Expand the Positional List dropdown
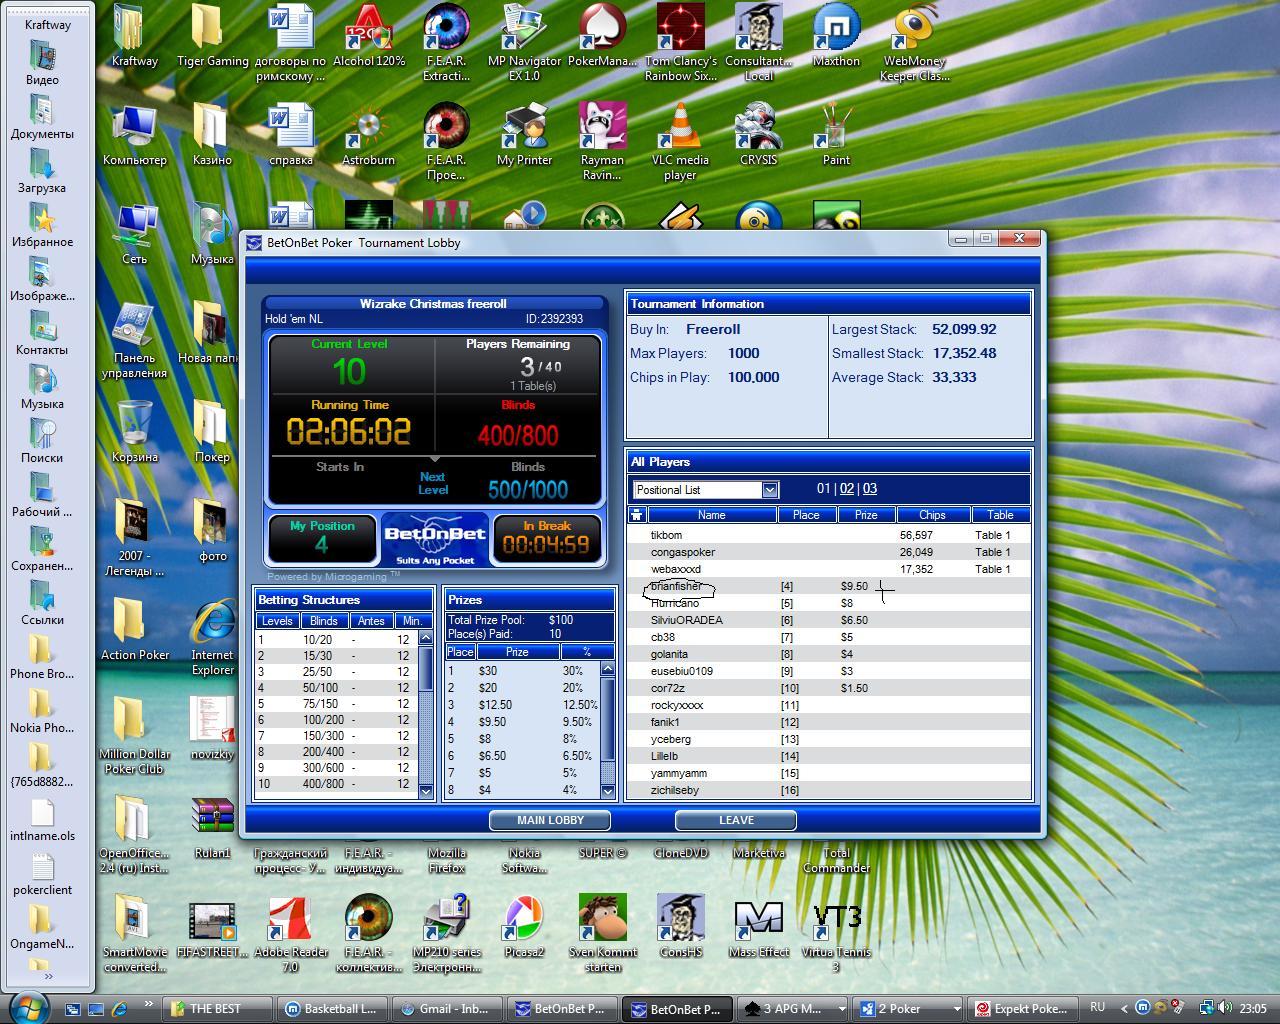 770,490
